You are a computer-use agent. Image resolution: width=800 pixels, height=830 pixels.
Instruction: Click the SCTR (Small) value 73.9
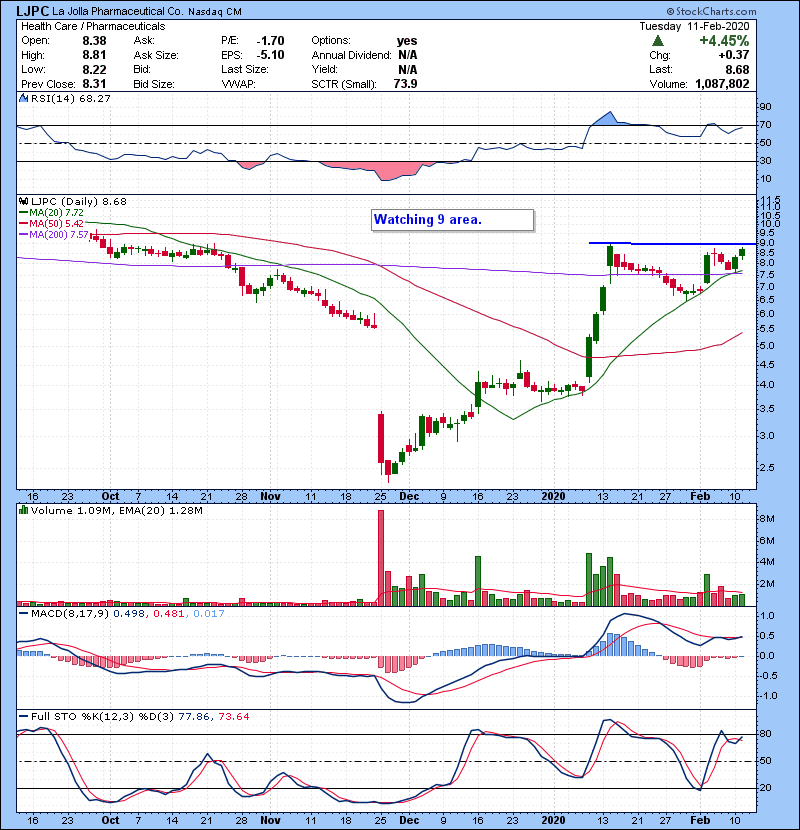pos(406,84)
